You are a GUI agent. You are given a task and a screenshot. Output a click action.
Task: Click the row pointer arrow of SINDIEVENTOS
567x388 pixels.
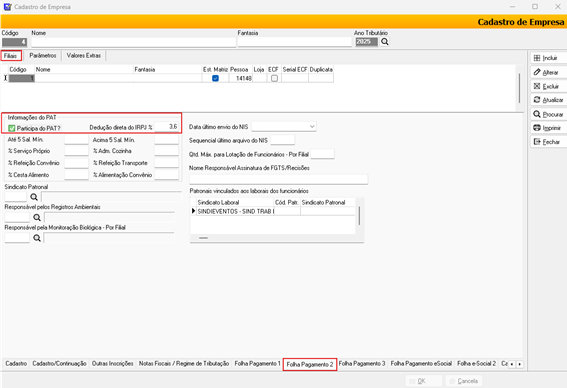tap(193, 211)
